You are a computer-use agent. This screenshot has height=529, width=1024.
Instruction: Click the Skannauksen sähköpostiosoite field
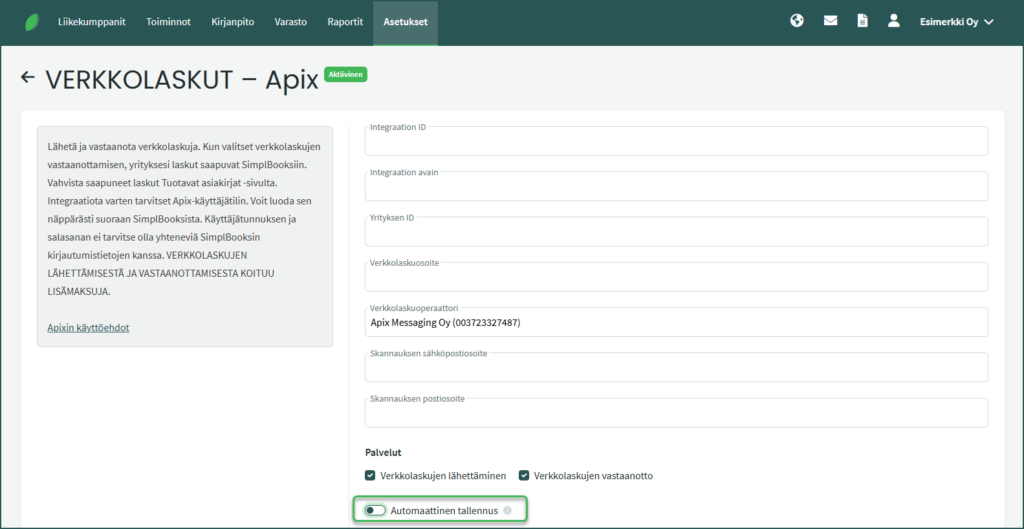coord(676,368)
